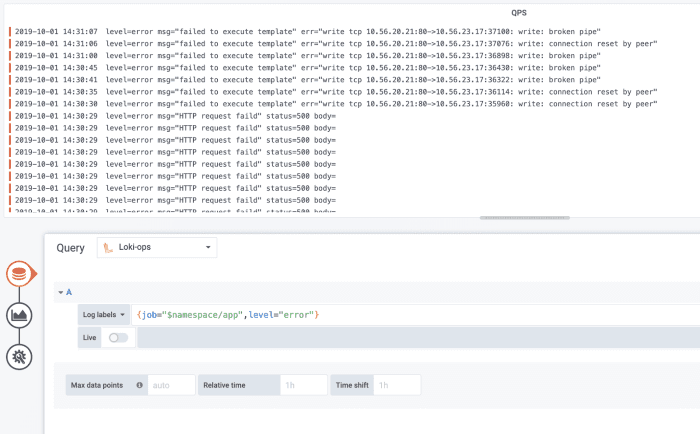
Task: Open the Loki-ops data source dropdown
Action: [x=157, y=247]
